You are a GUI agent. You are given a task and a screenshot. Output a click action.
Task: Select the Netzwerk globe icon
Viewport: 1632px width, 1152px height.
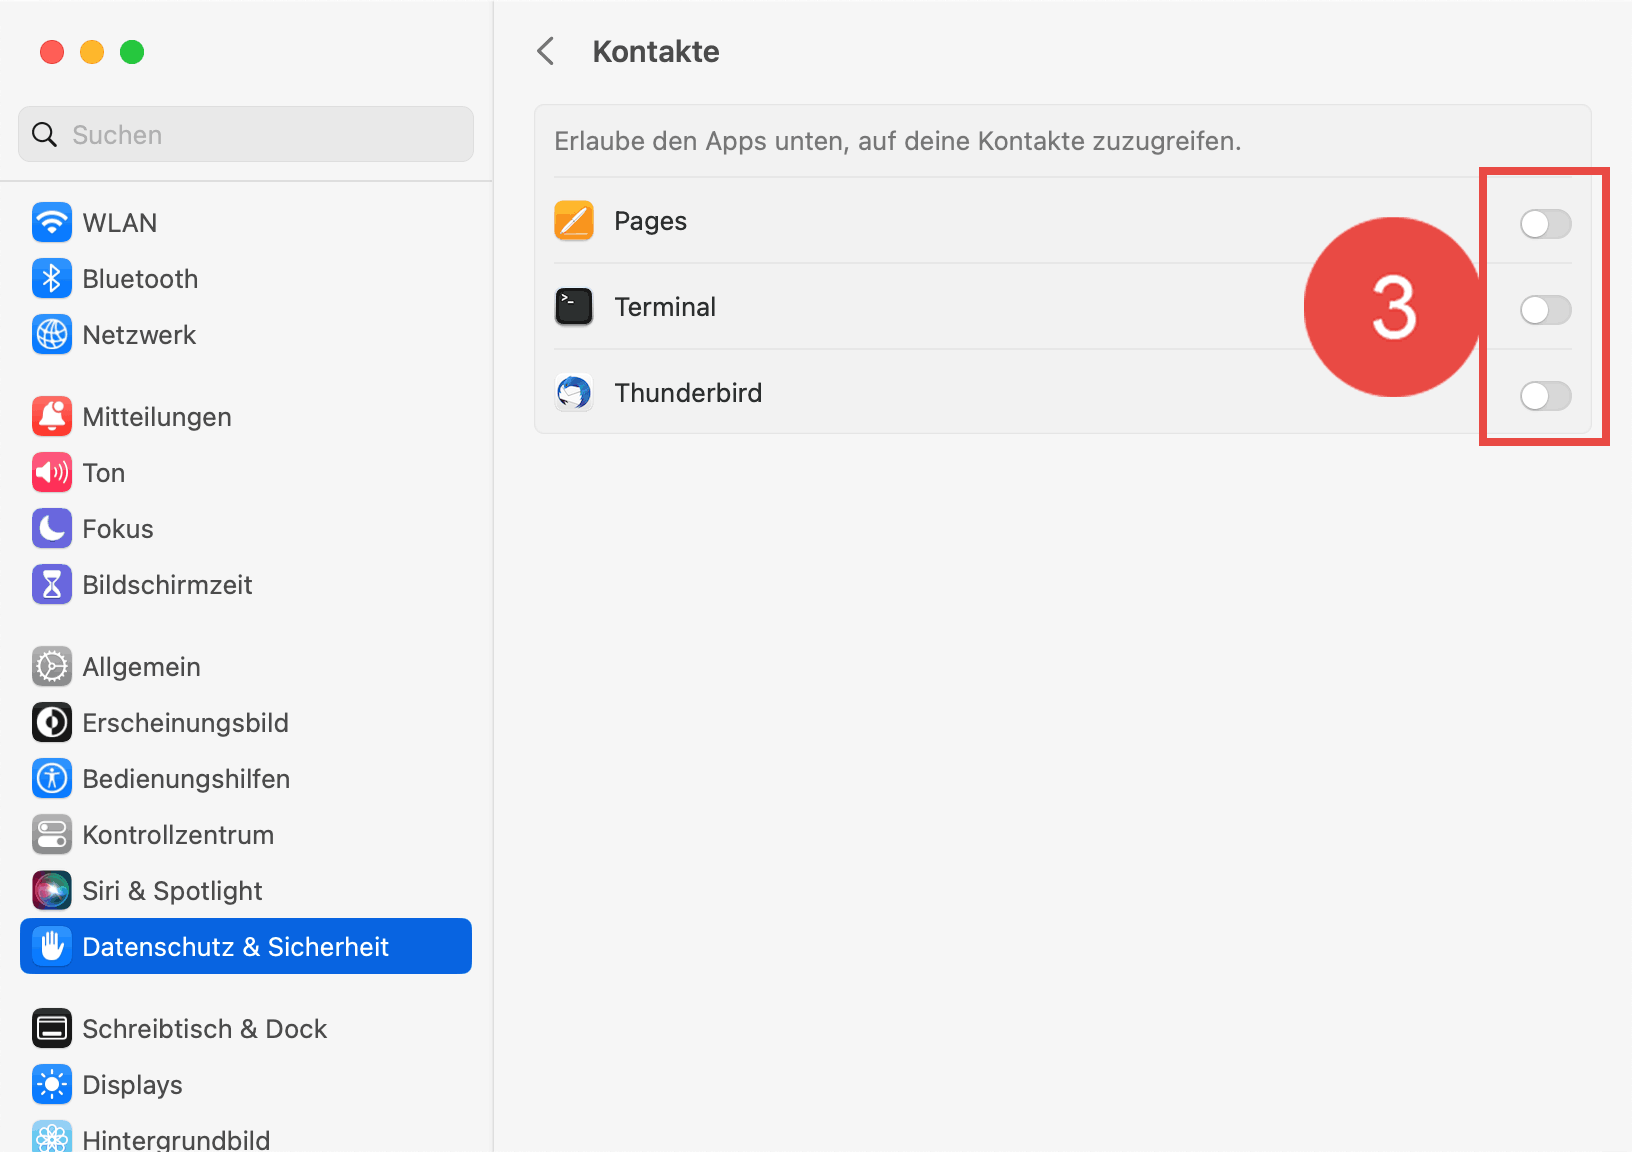pos(52,334)
